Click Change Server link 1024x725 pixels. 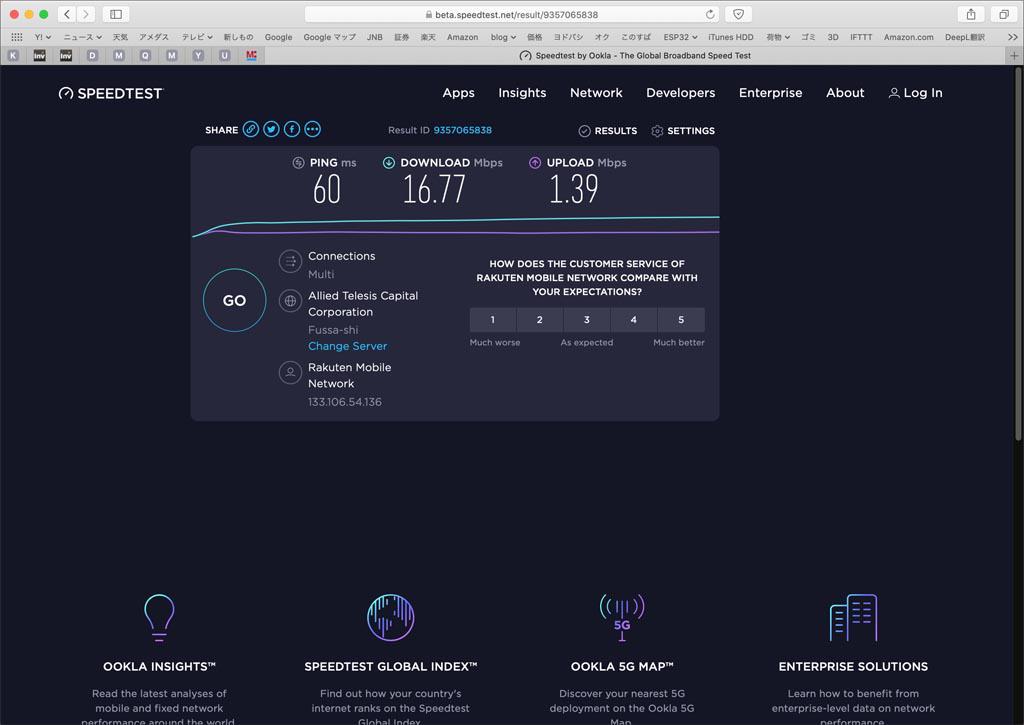[x=347, y=346]
